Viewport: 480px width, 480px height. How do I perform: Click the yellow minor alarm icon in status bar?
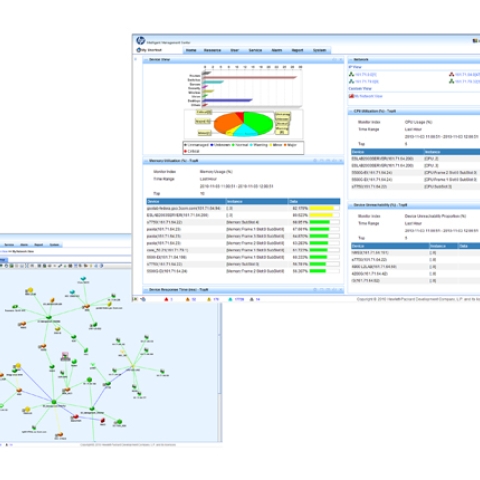(209, 299)
